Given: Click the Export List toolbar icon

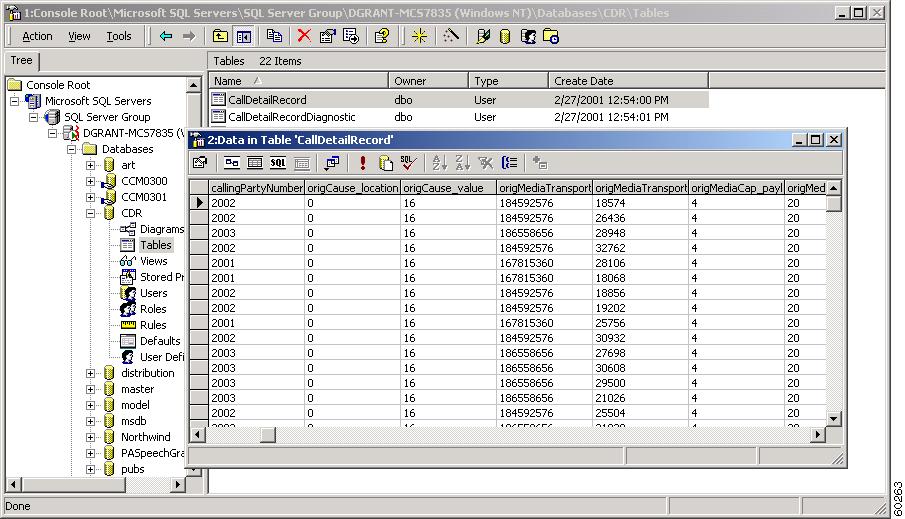Looking at the screenshot, I should pyautogui.click(x=350, y=36).
